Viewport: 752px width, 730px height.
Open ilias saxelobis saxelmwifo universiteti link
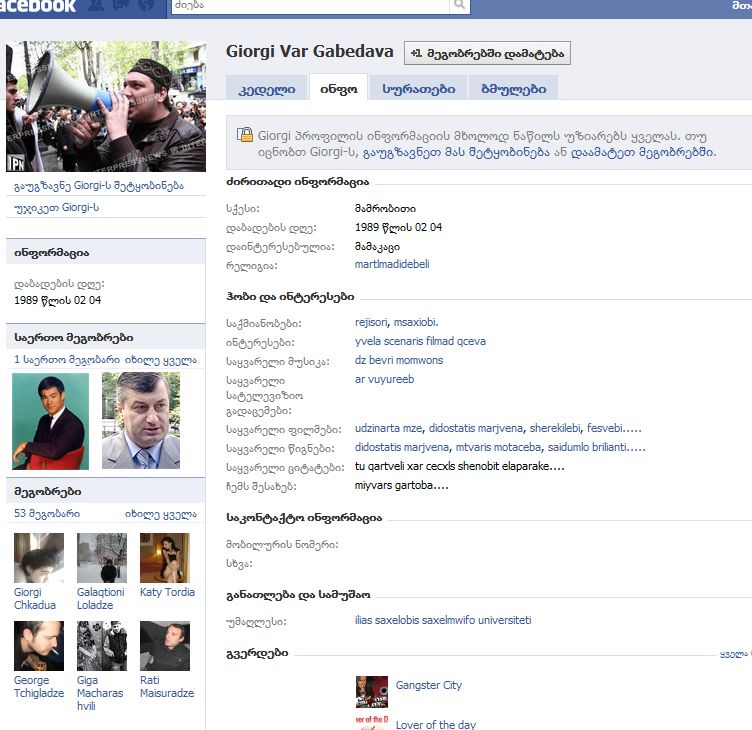(443, 620)
